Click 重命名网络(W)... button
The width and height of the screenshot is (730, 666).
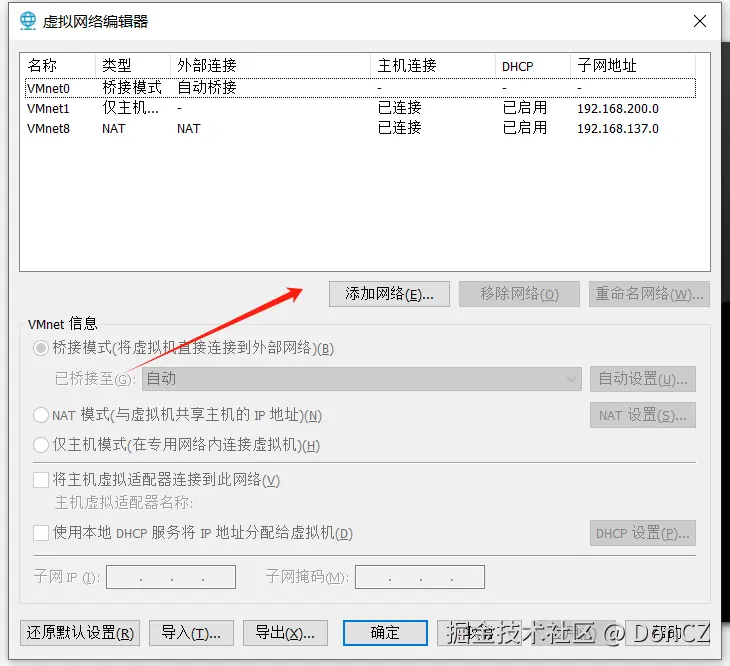click(649, 294)
